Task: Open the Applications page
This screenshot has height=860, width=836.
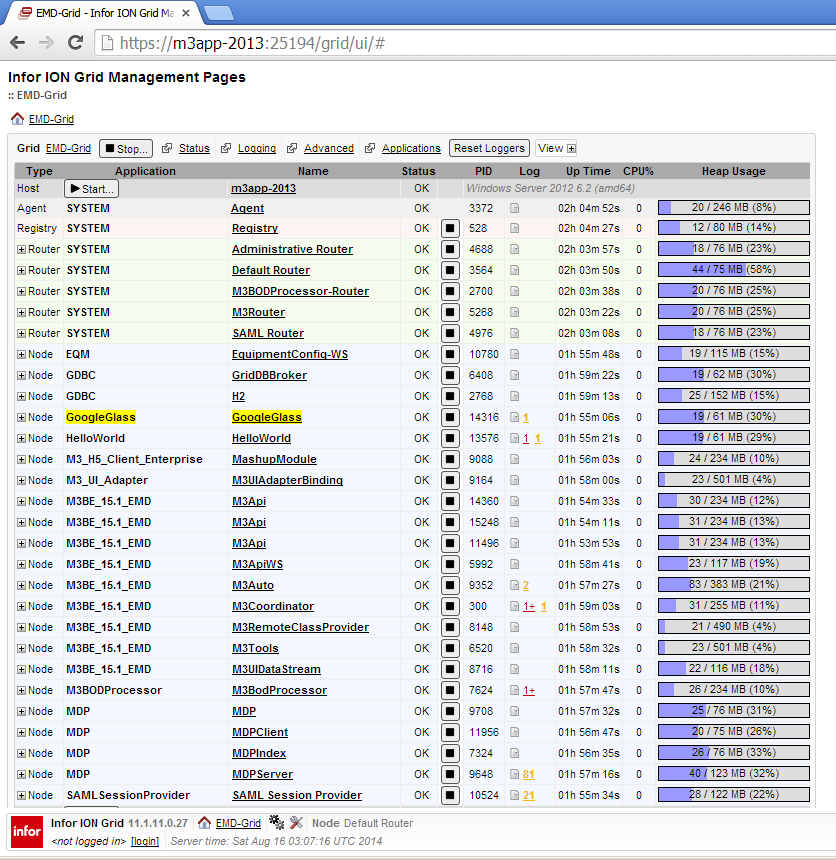Action: click(x=411, y=148)
